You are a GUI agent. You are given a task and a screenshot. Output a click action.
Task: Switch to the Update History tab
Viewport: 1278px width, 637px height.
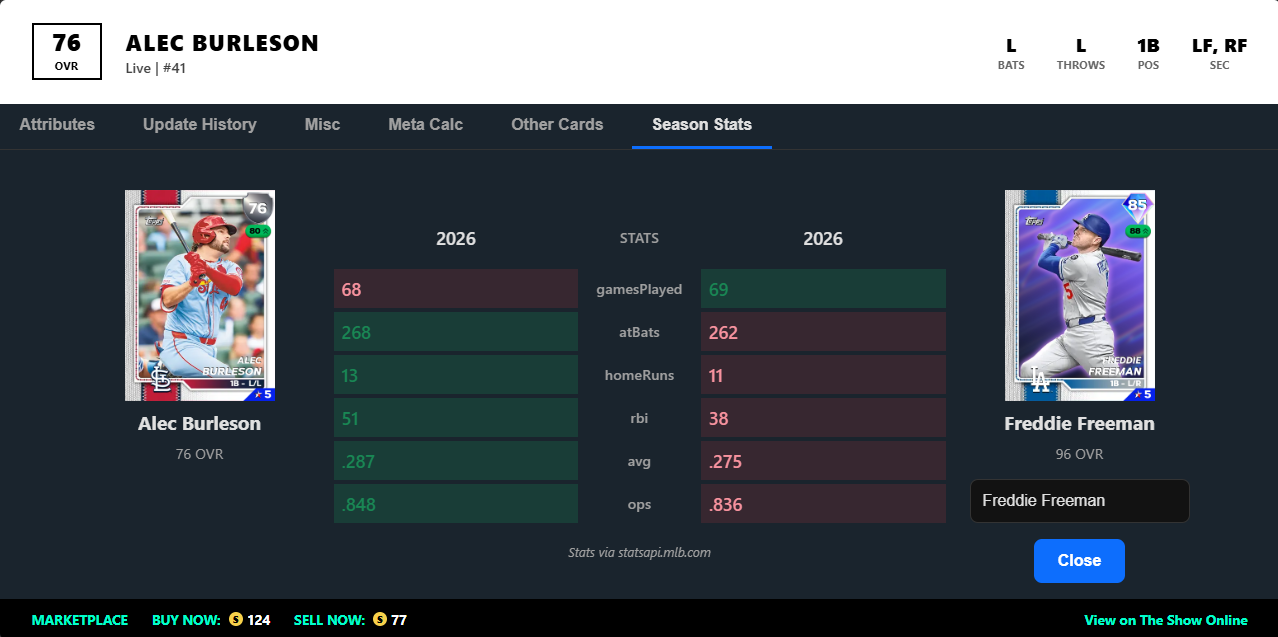pos(200,125)
